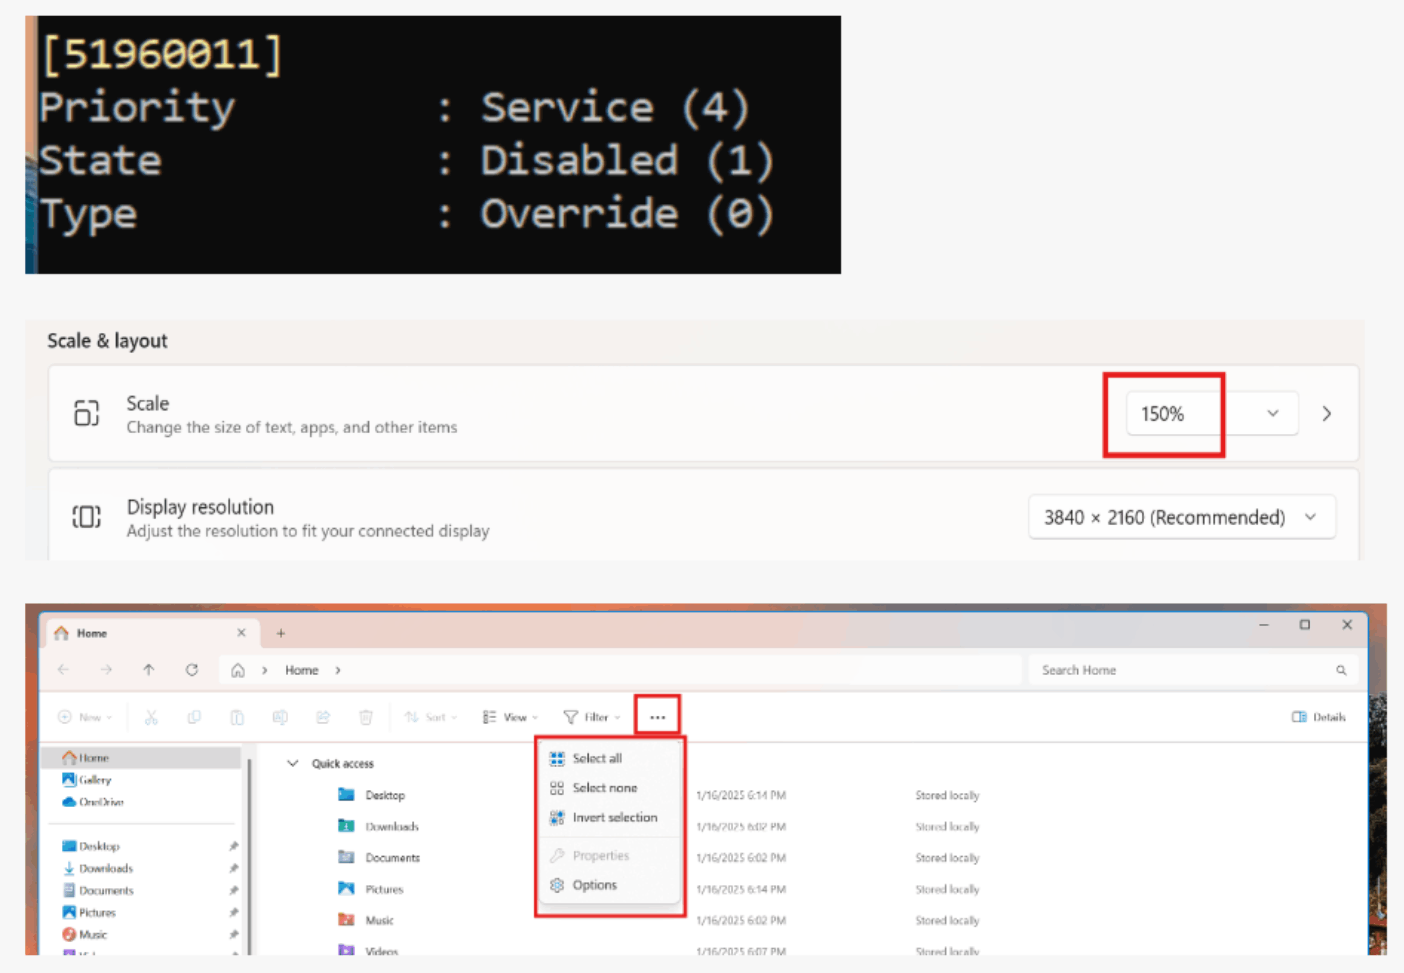This screenshot has width=1404, height=973.
Task: Click the Cut scissors icon in Explorer toolbar
Action: click(x=151, y=717)
